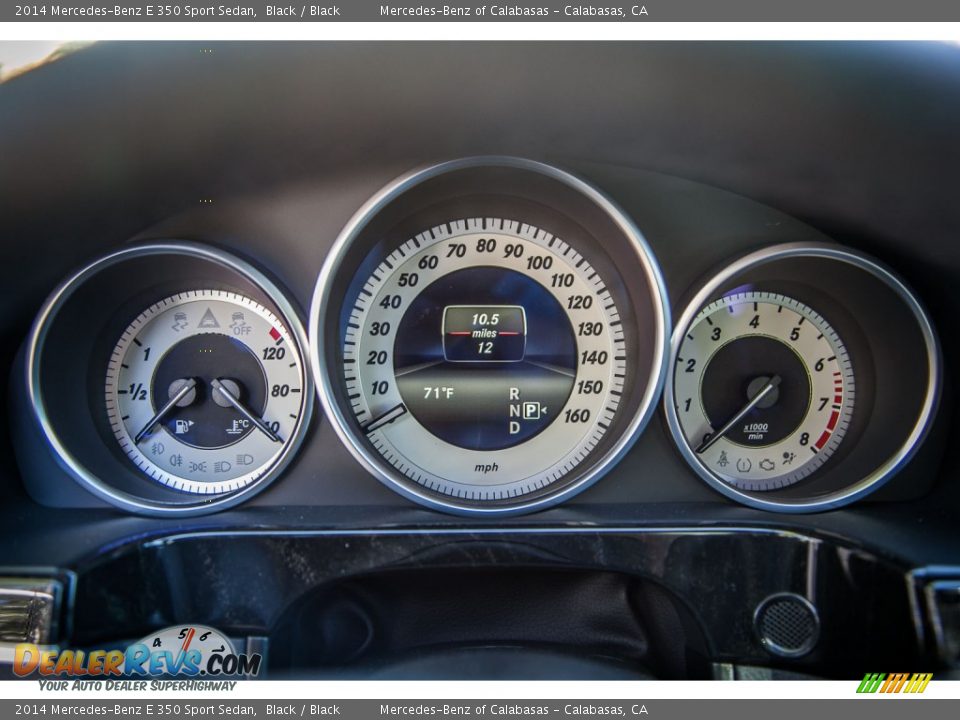
Task: Toggle the high beam headlight indicator
Action: [x=246, y=460]
